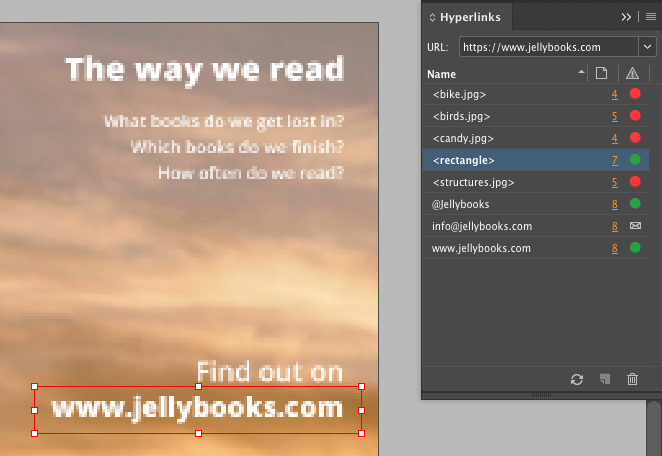The height and width of the screenshot is (456, 662).
Task: Click the www.jellybooks.com text on canvas
Action: point(197,408)
